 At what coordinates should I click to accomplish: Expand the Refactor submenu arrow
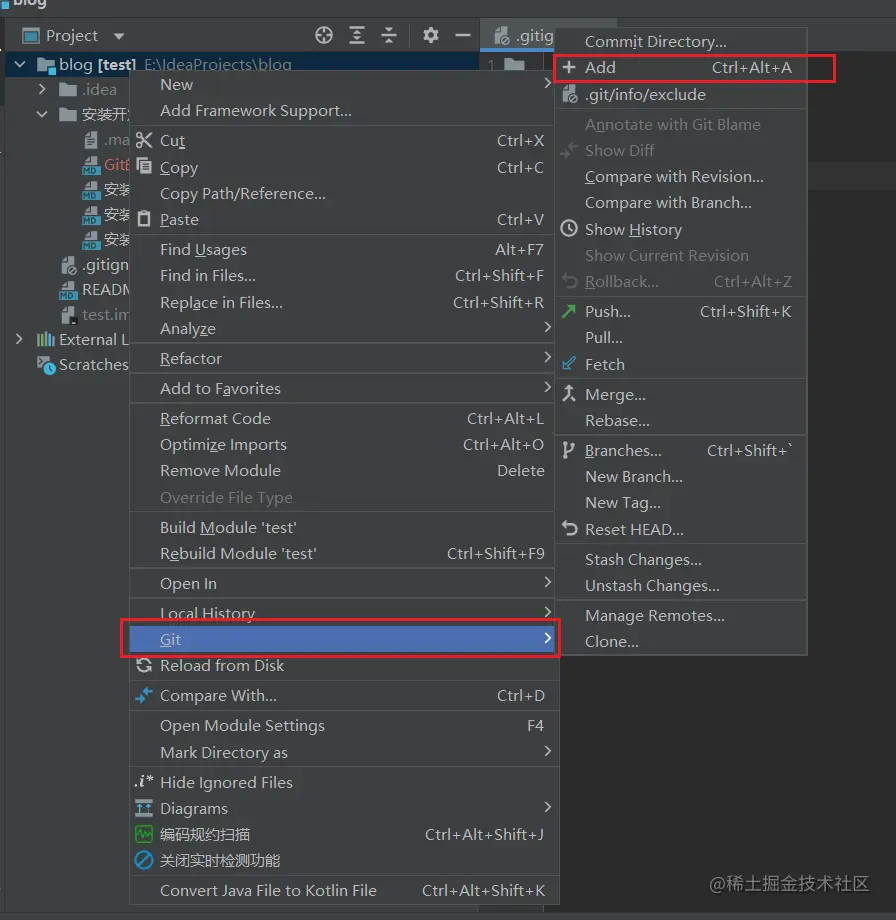point(547,357)
